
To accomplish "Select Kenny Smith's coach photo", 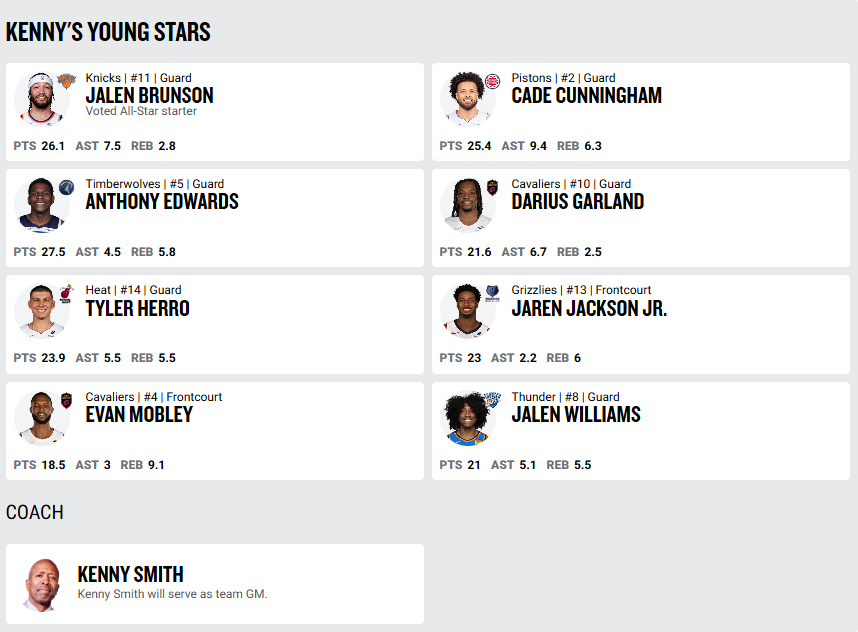I will click(40, 584).
